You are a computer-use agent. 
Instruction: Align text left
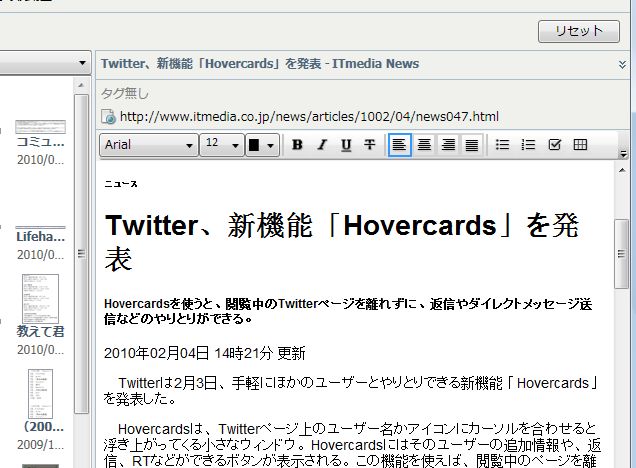pos(400,145)
